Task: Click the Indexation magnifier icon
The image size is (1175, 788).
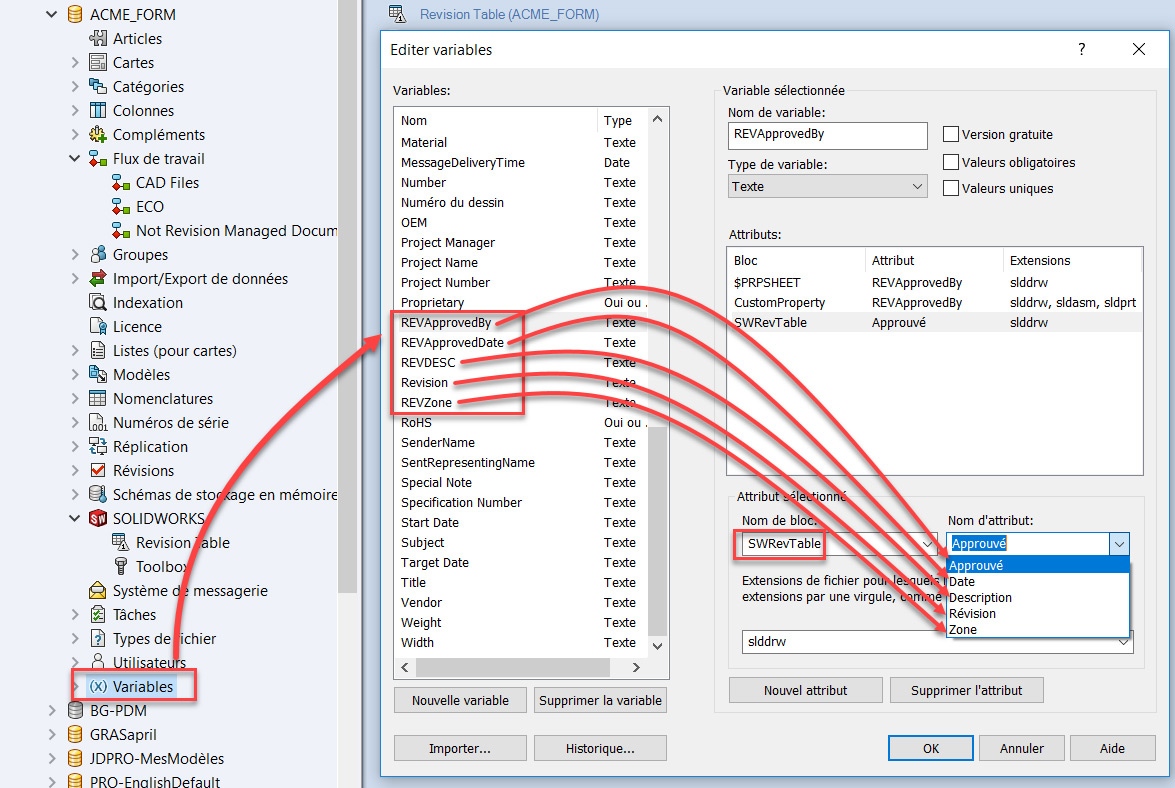Action: point(98,302)
